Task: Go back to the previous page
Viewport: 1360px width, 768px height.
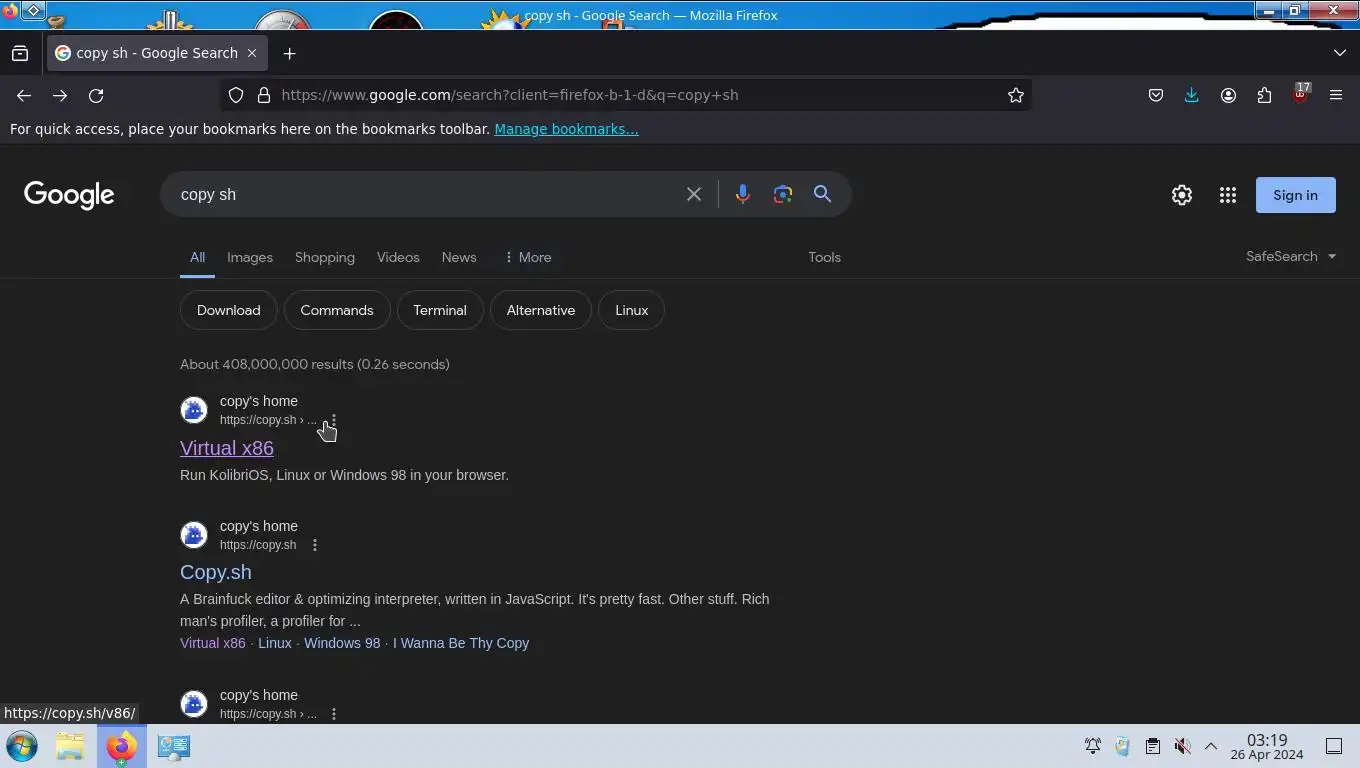Action: pyautogui.click(x=24, y=95)
